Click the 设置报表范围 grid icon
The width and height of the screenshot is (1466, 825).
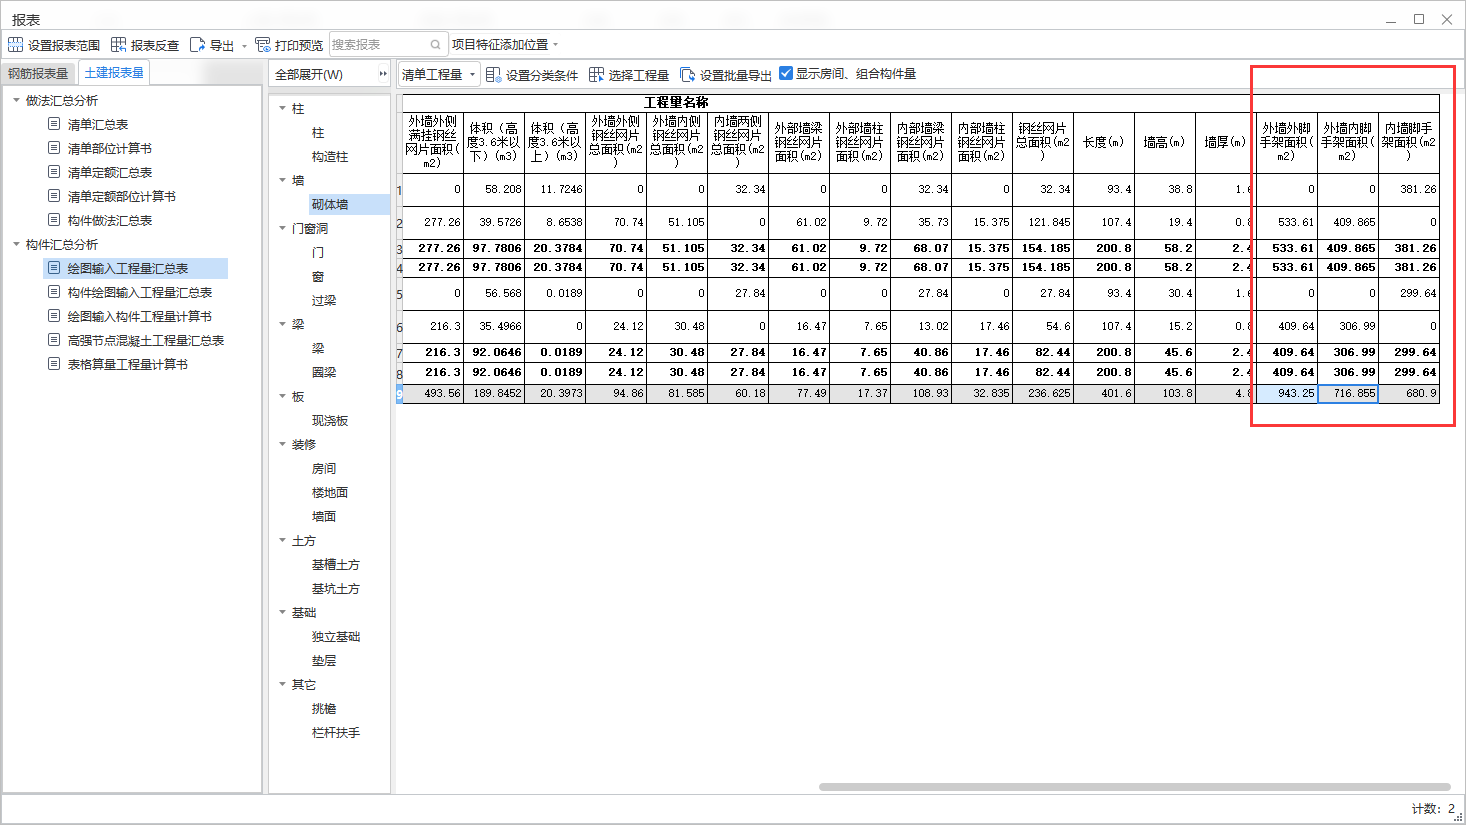pos(16,45)
